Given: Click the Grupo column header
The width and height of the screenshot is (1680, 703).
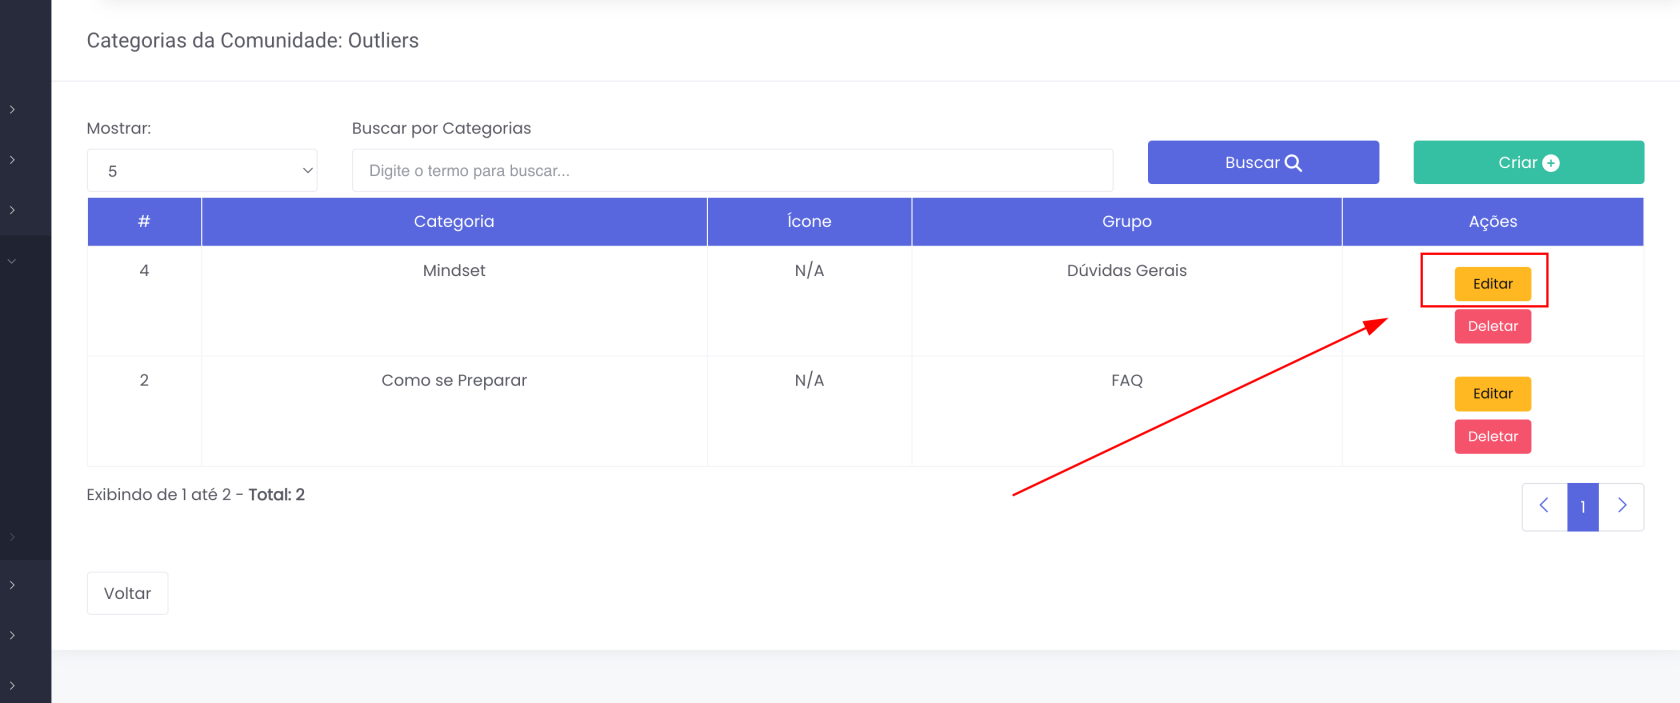Looking at the screenshot, I should point(1126,221).
